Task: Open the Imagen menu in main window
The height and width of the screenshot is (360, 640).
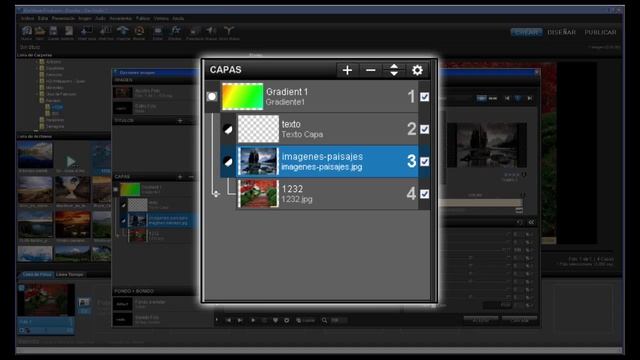Action: coord(84,18)
